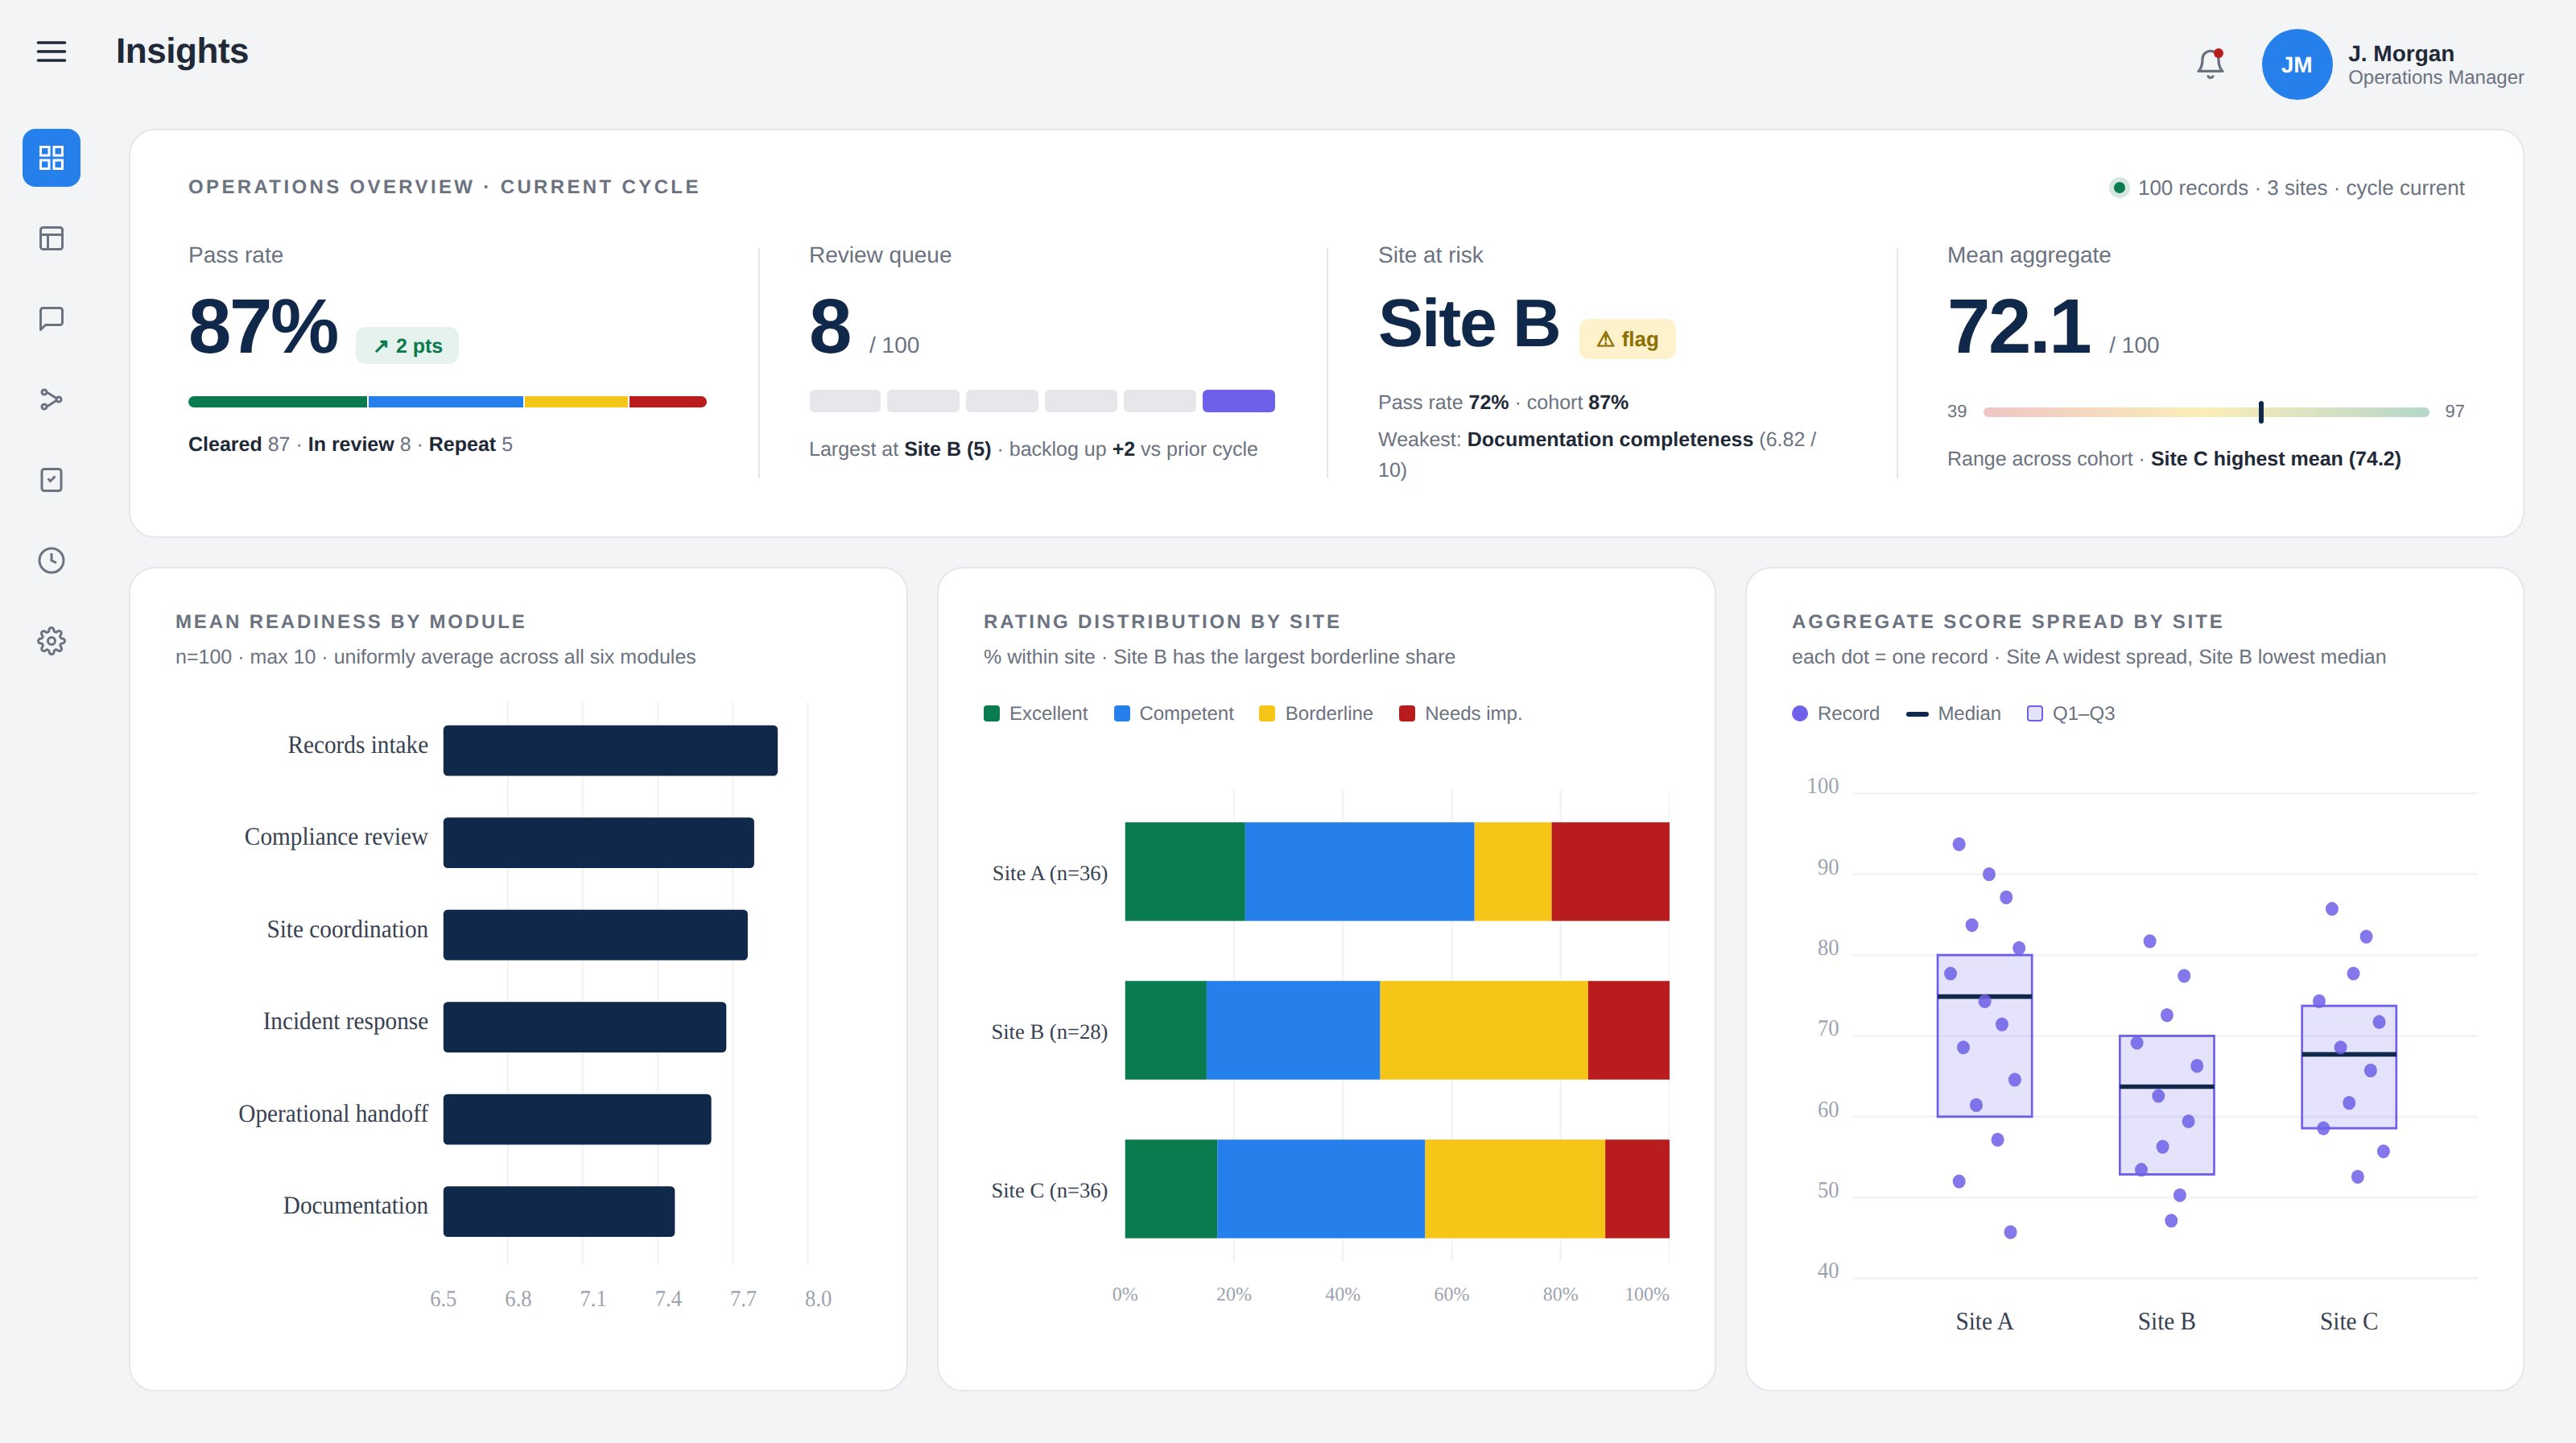Toggle the Competent legend entry
This screenshot has width=2576, height=1443.
(1173, 713)
